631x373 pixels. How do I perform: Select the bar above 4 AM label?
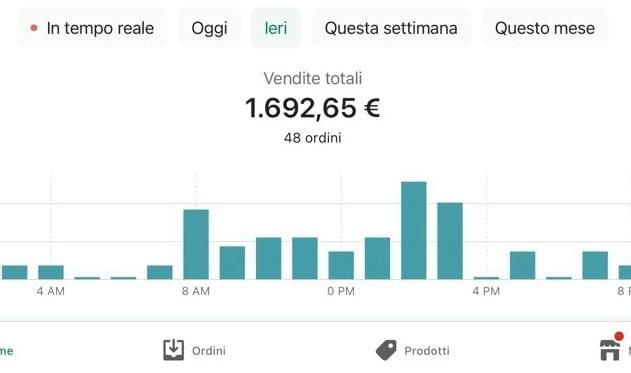point(51,272)
